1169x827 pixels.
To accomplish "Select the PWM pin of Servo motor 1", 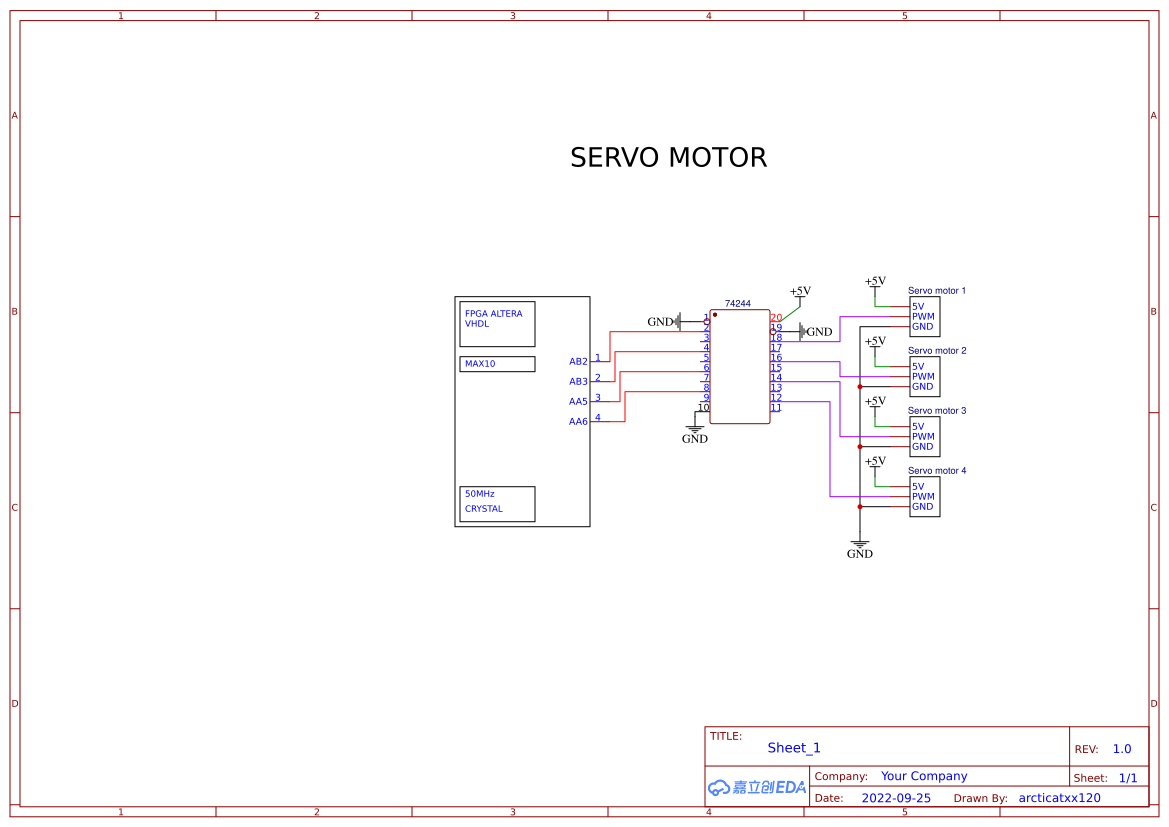I will [x=923, y=316].
